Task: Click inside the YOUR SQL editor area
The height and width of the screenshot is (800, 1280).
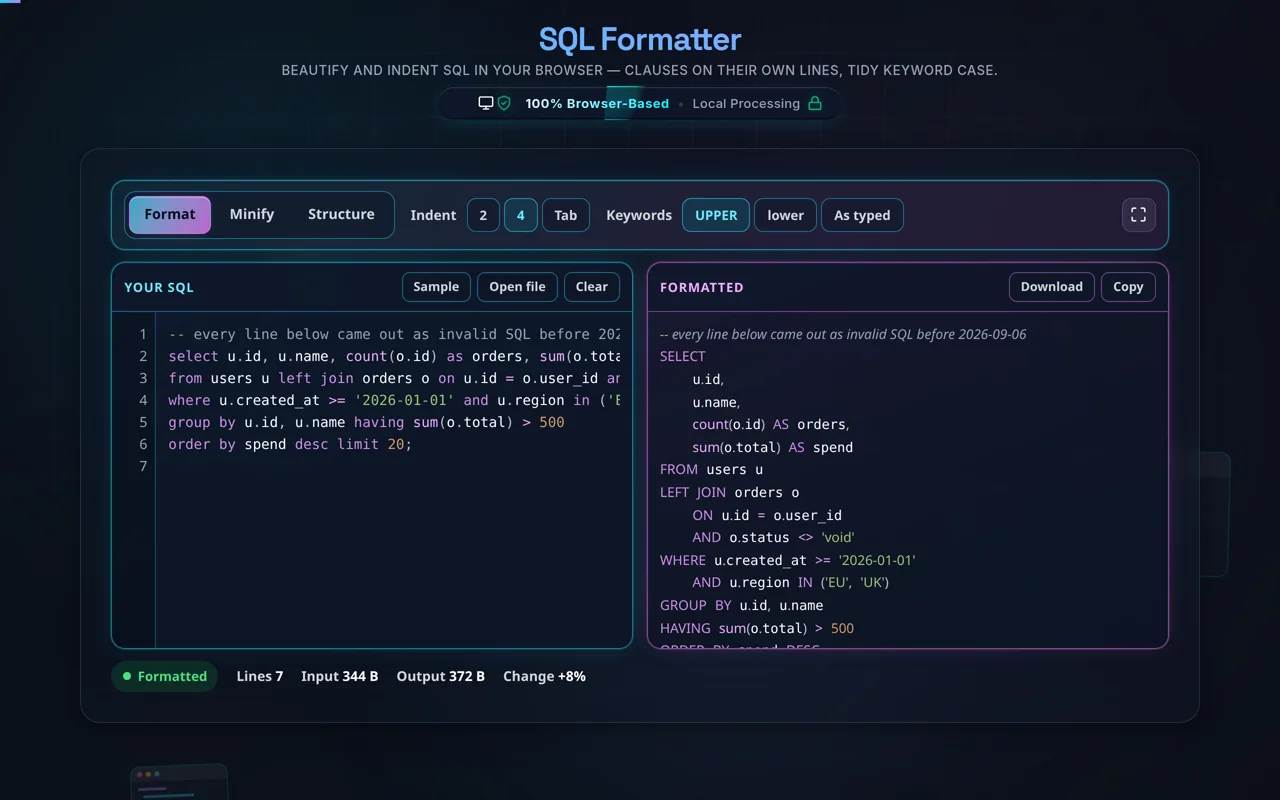Action: pos(394,480)
